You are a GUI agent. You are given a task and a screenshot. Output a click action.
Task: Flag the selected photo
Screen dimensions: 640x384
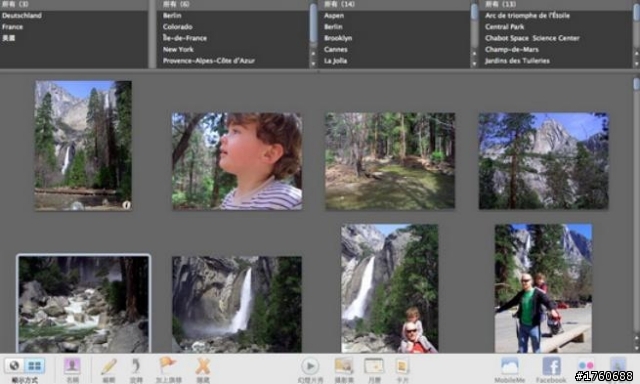(x=168, y=366)
